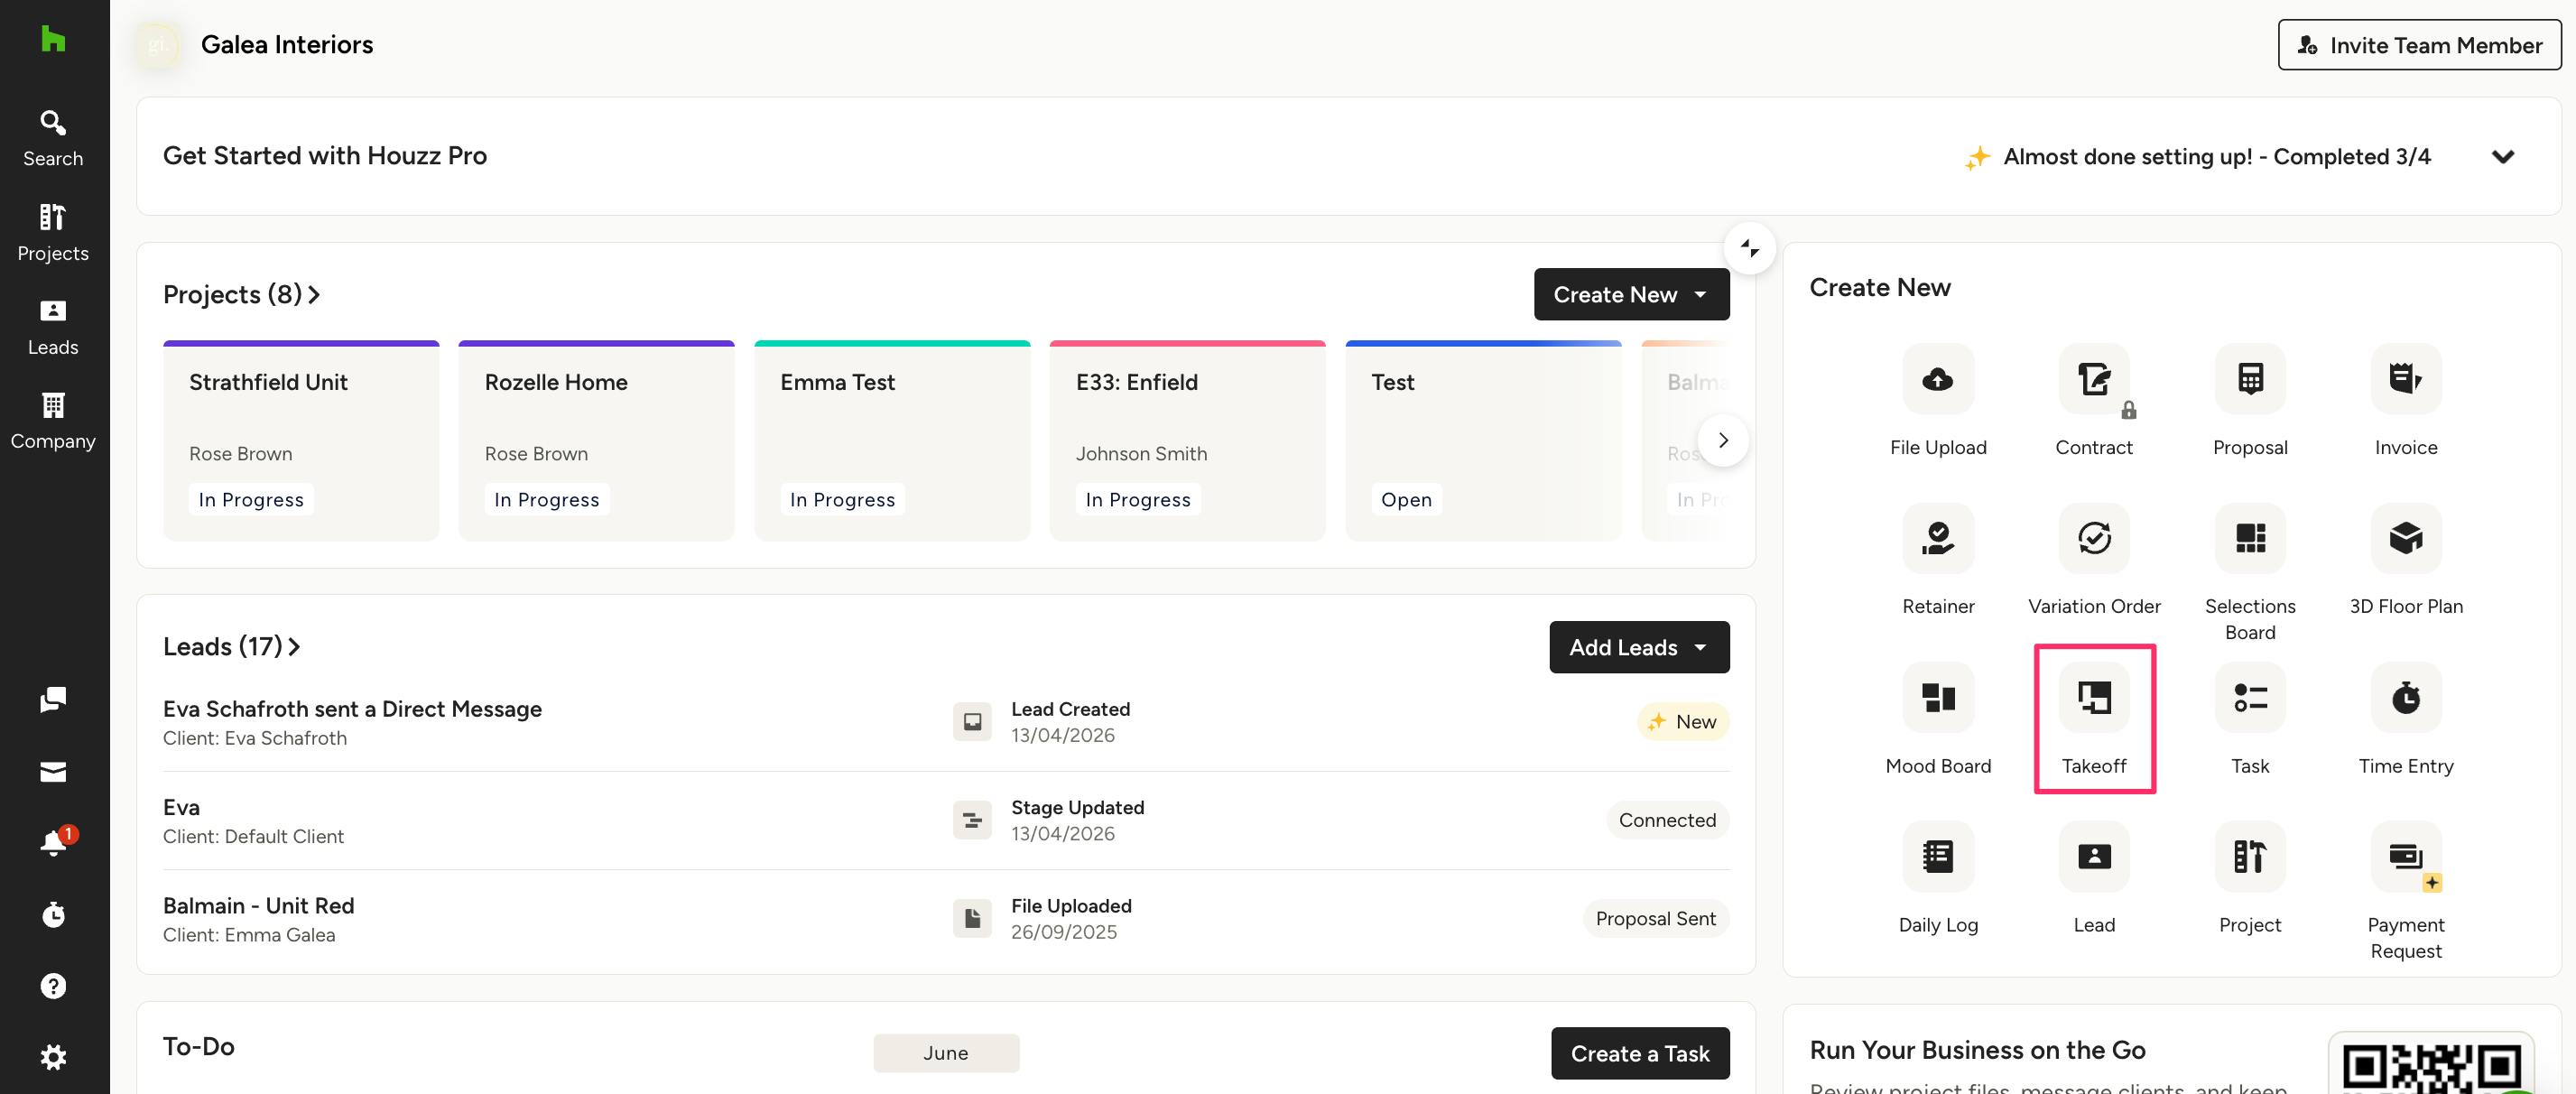Screen dimensions: 2576x1094
Task: Click the Connected lead status badge
Action: 1667,820
